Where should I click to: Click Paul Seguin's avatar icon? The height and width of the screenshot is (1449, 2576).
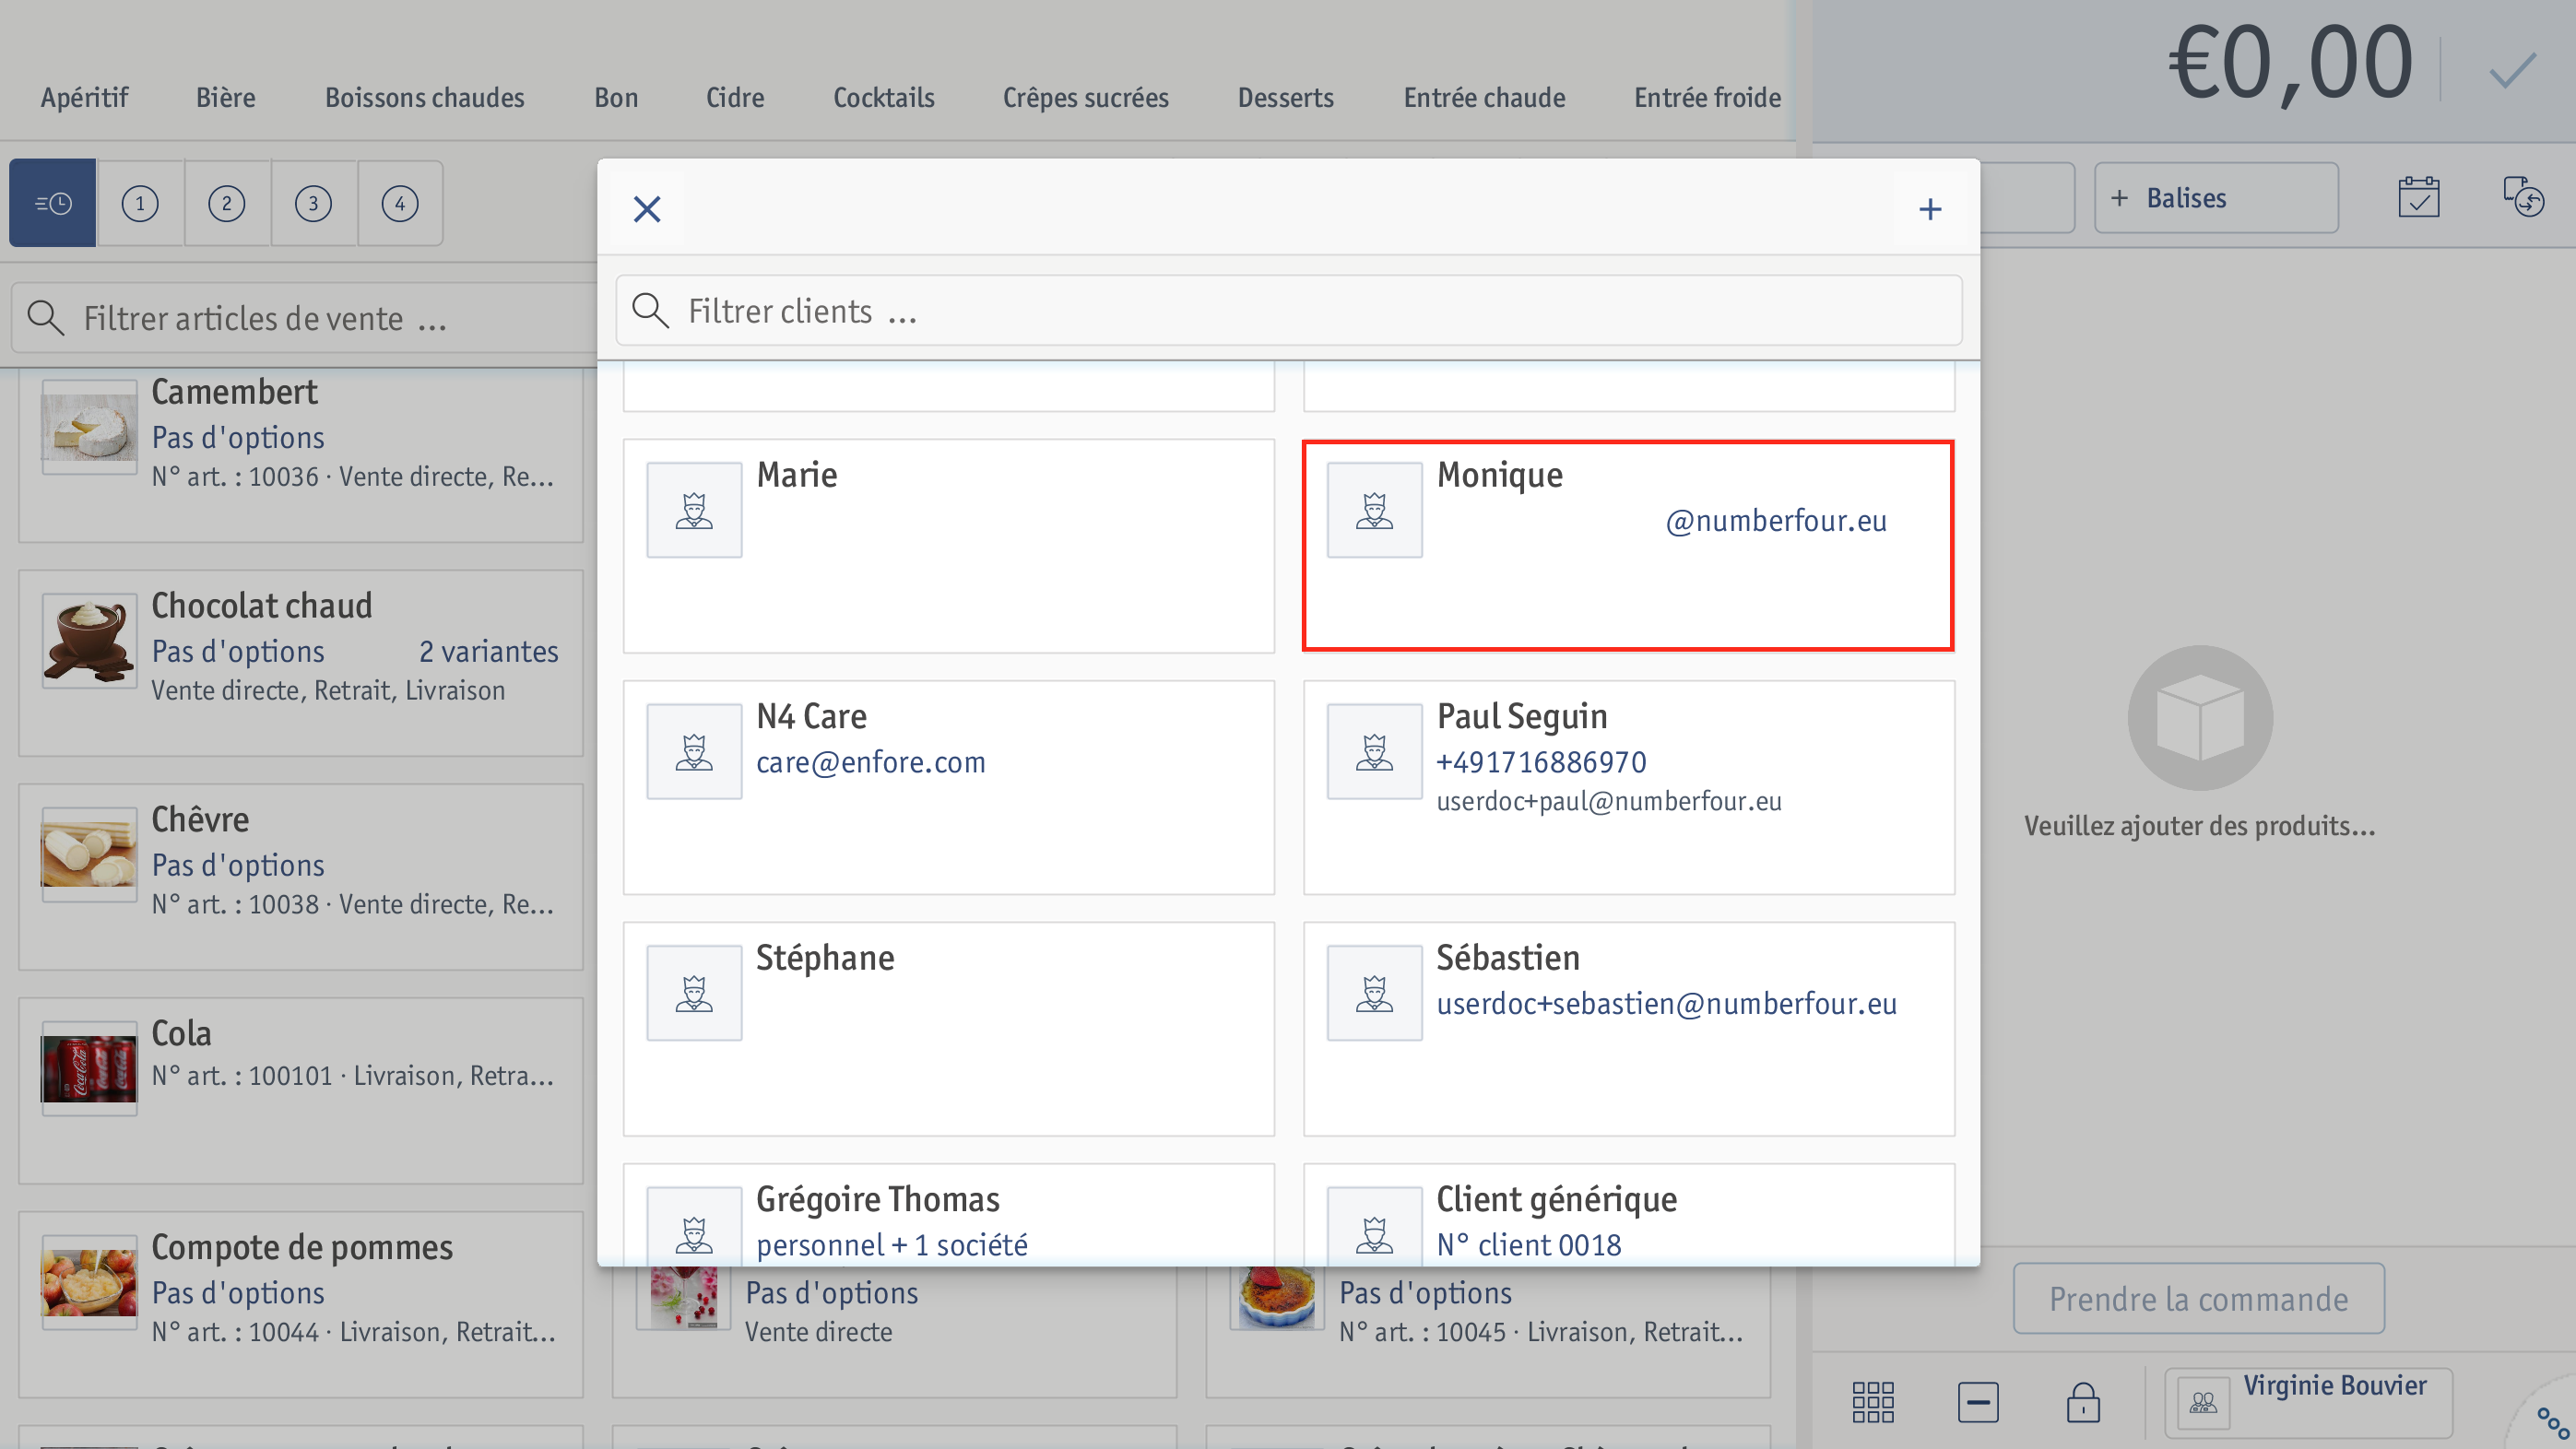[1374, 751]
